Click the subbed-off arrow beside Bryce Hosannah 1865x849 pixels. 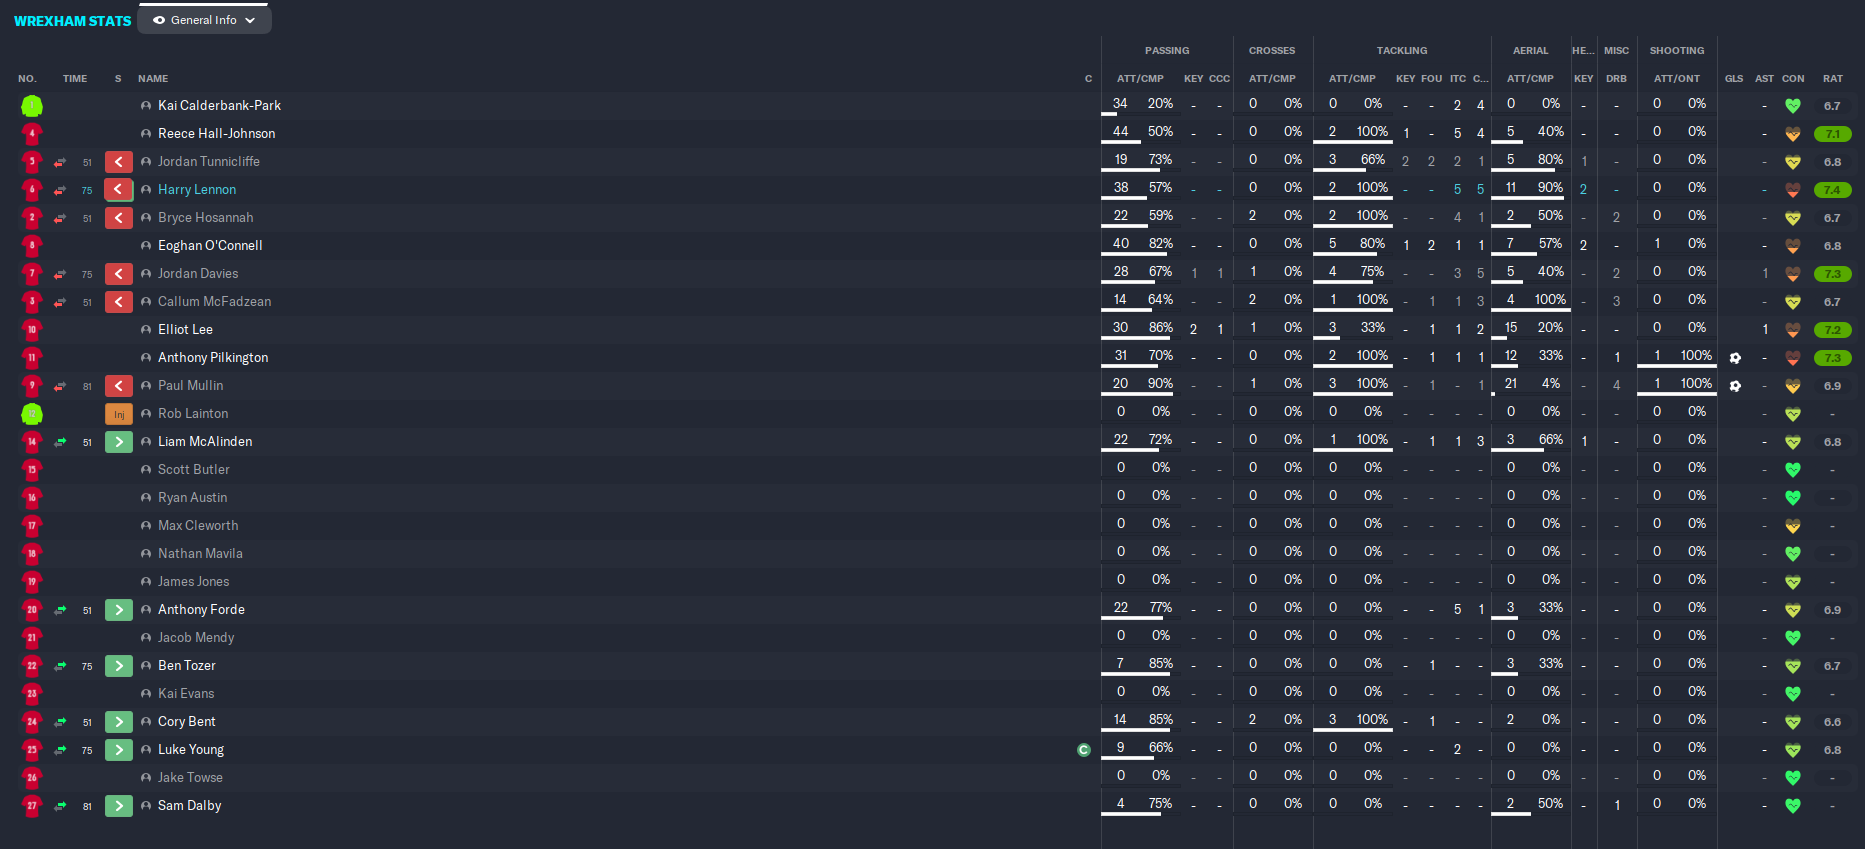click(119, 217)
